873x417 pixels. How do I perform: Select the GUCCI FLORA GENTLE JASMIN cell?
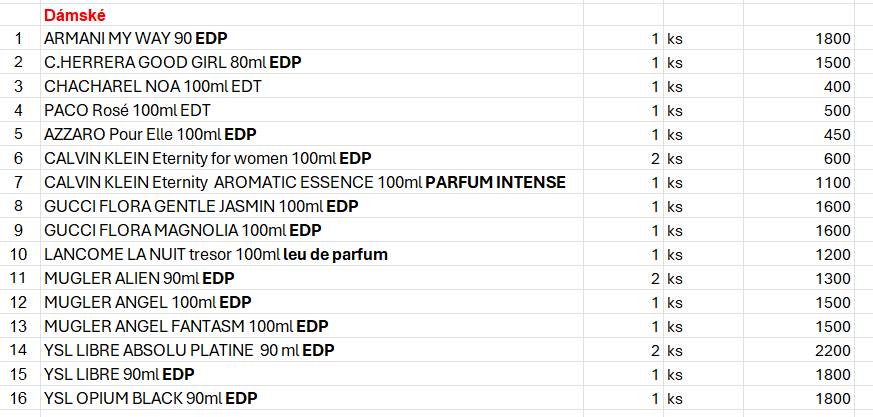click(x=312, y=205)
